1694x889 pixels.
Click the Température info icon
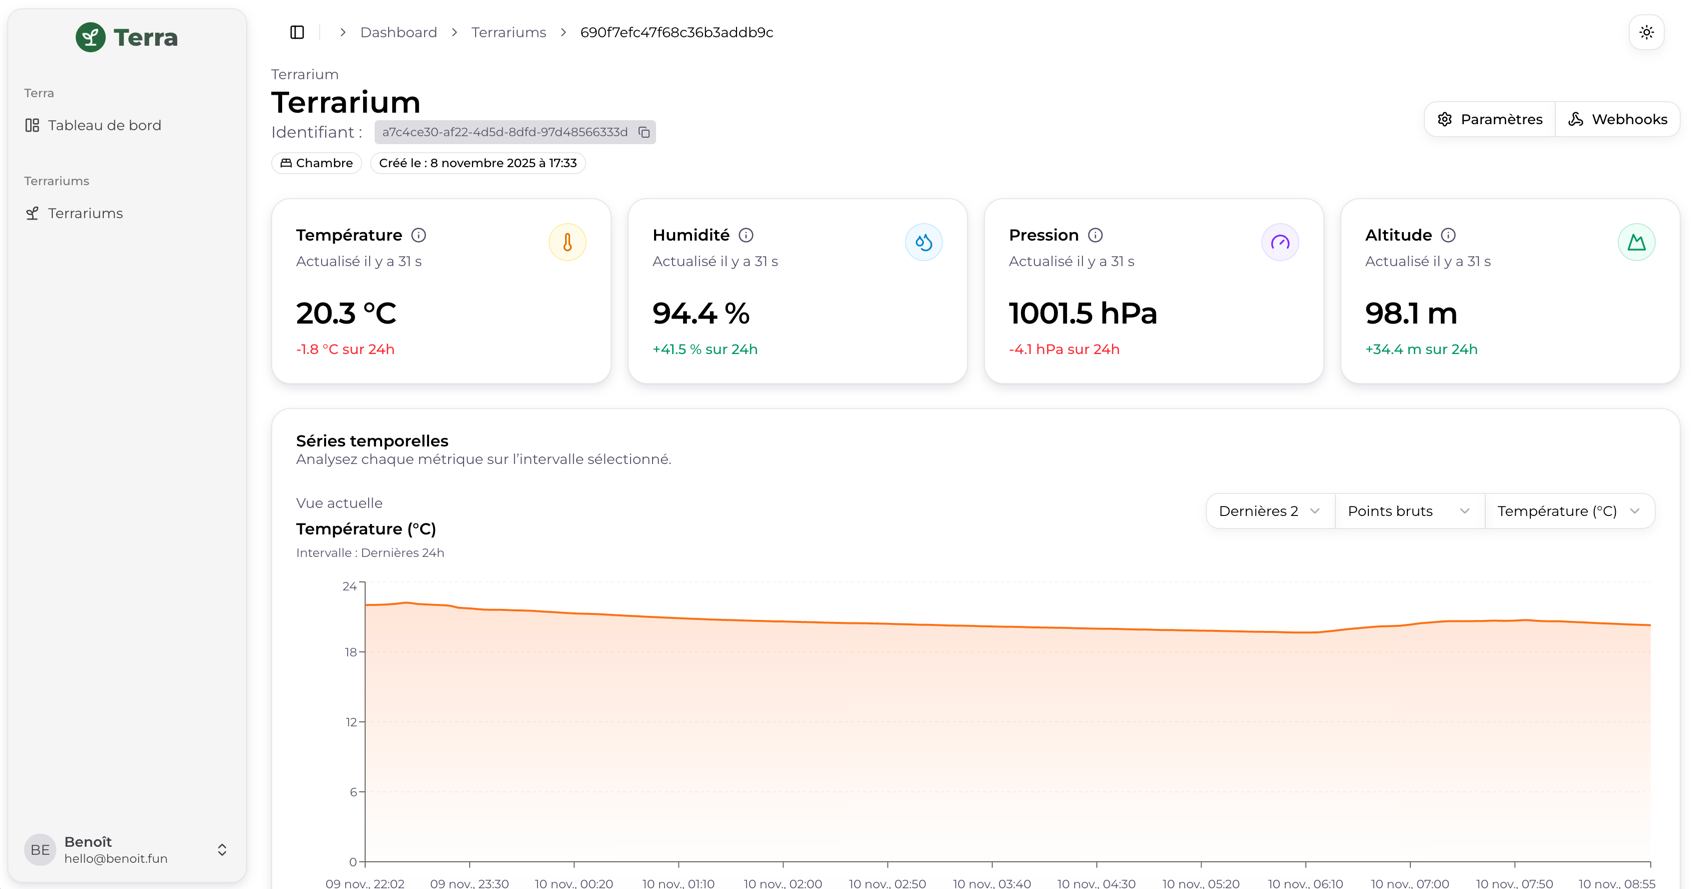pos(419,235)
